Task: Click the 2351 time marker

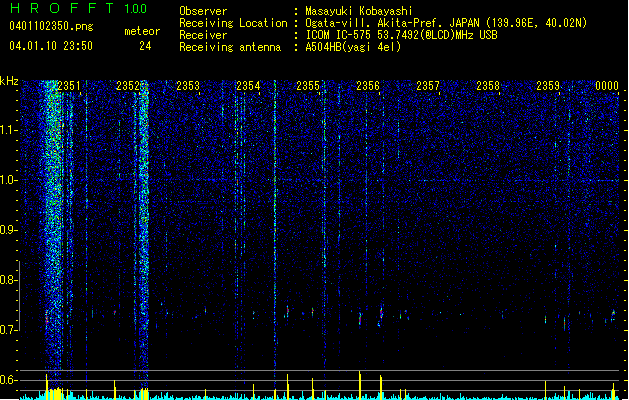Action: (69, 86)
